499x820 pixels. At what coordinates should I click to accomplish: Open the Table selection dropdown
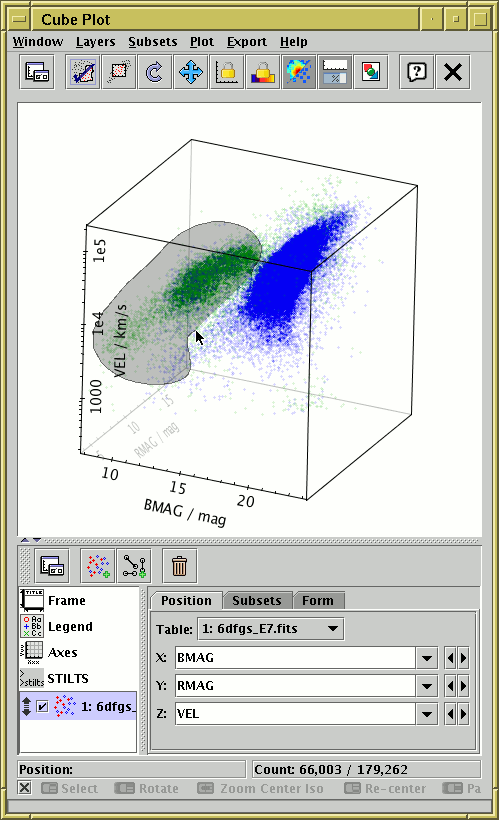271,629
